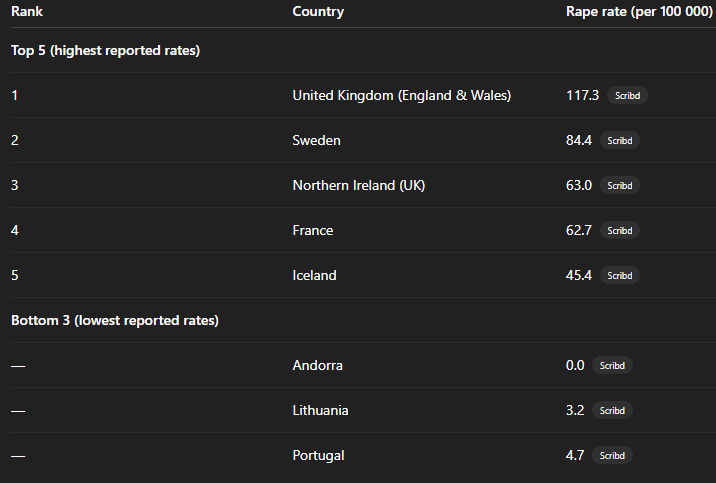Image resolution: width=716 pixels, height=483 pixels.
Task: Click the '84.4' rate value
Action: [x=579, y=140]
